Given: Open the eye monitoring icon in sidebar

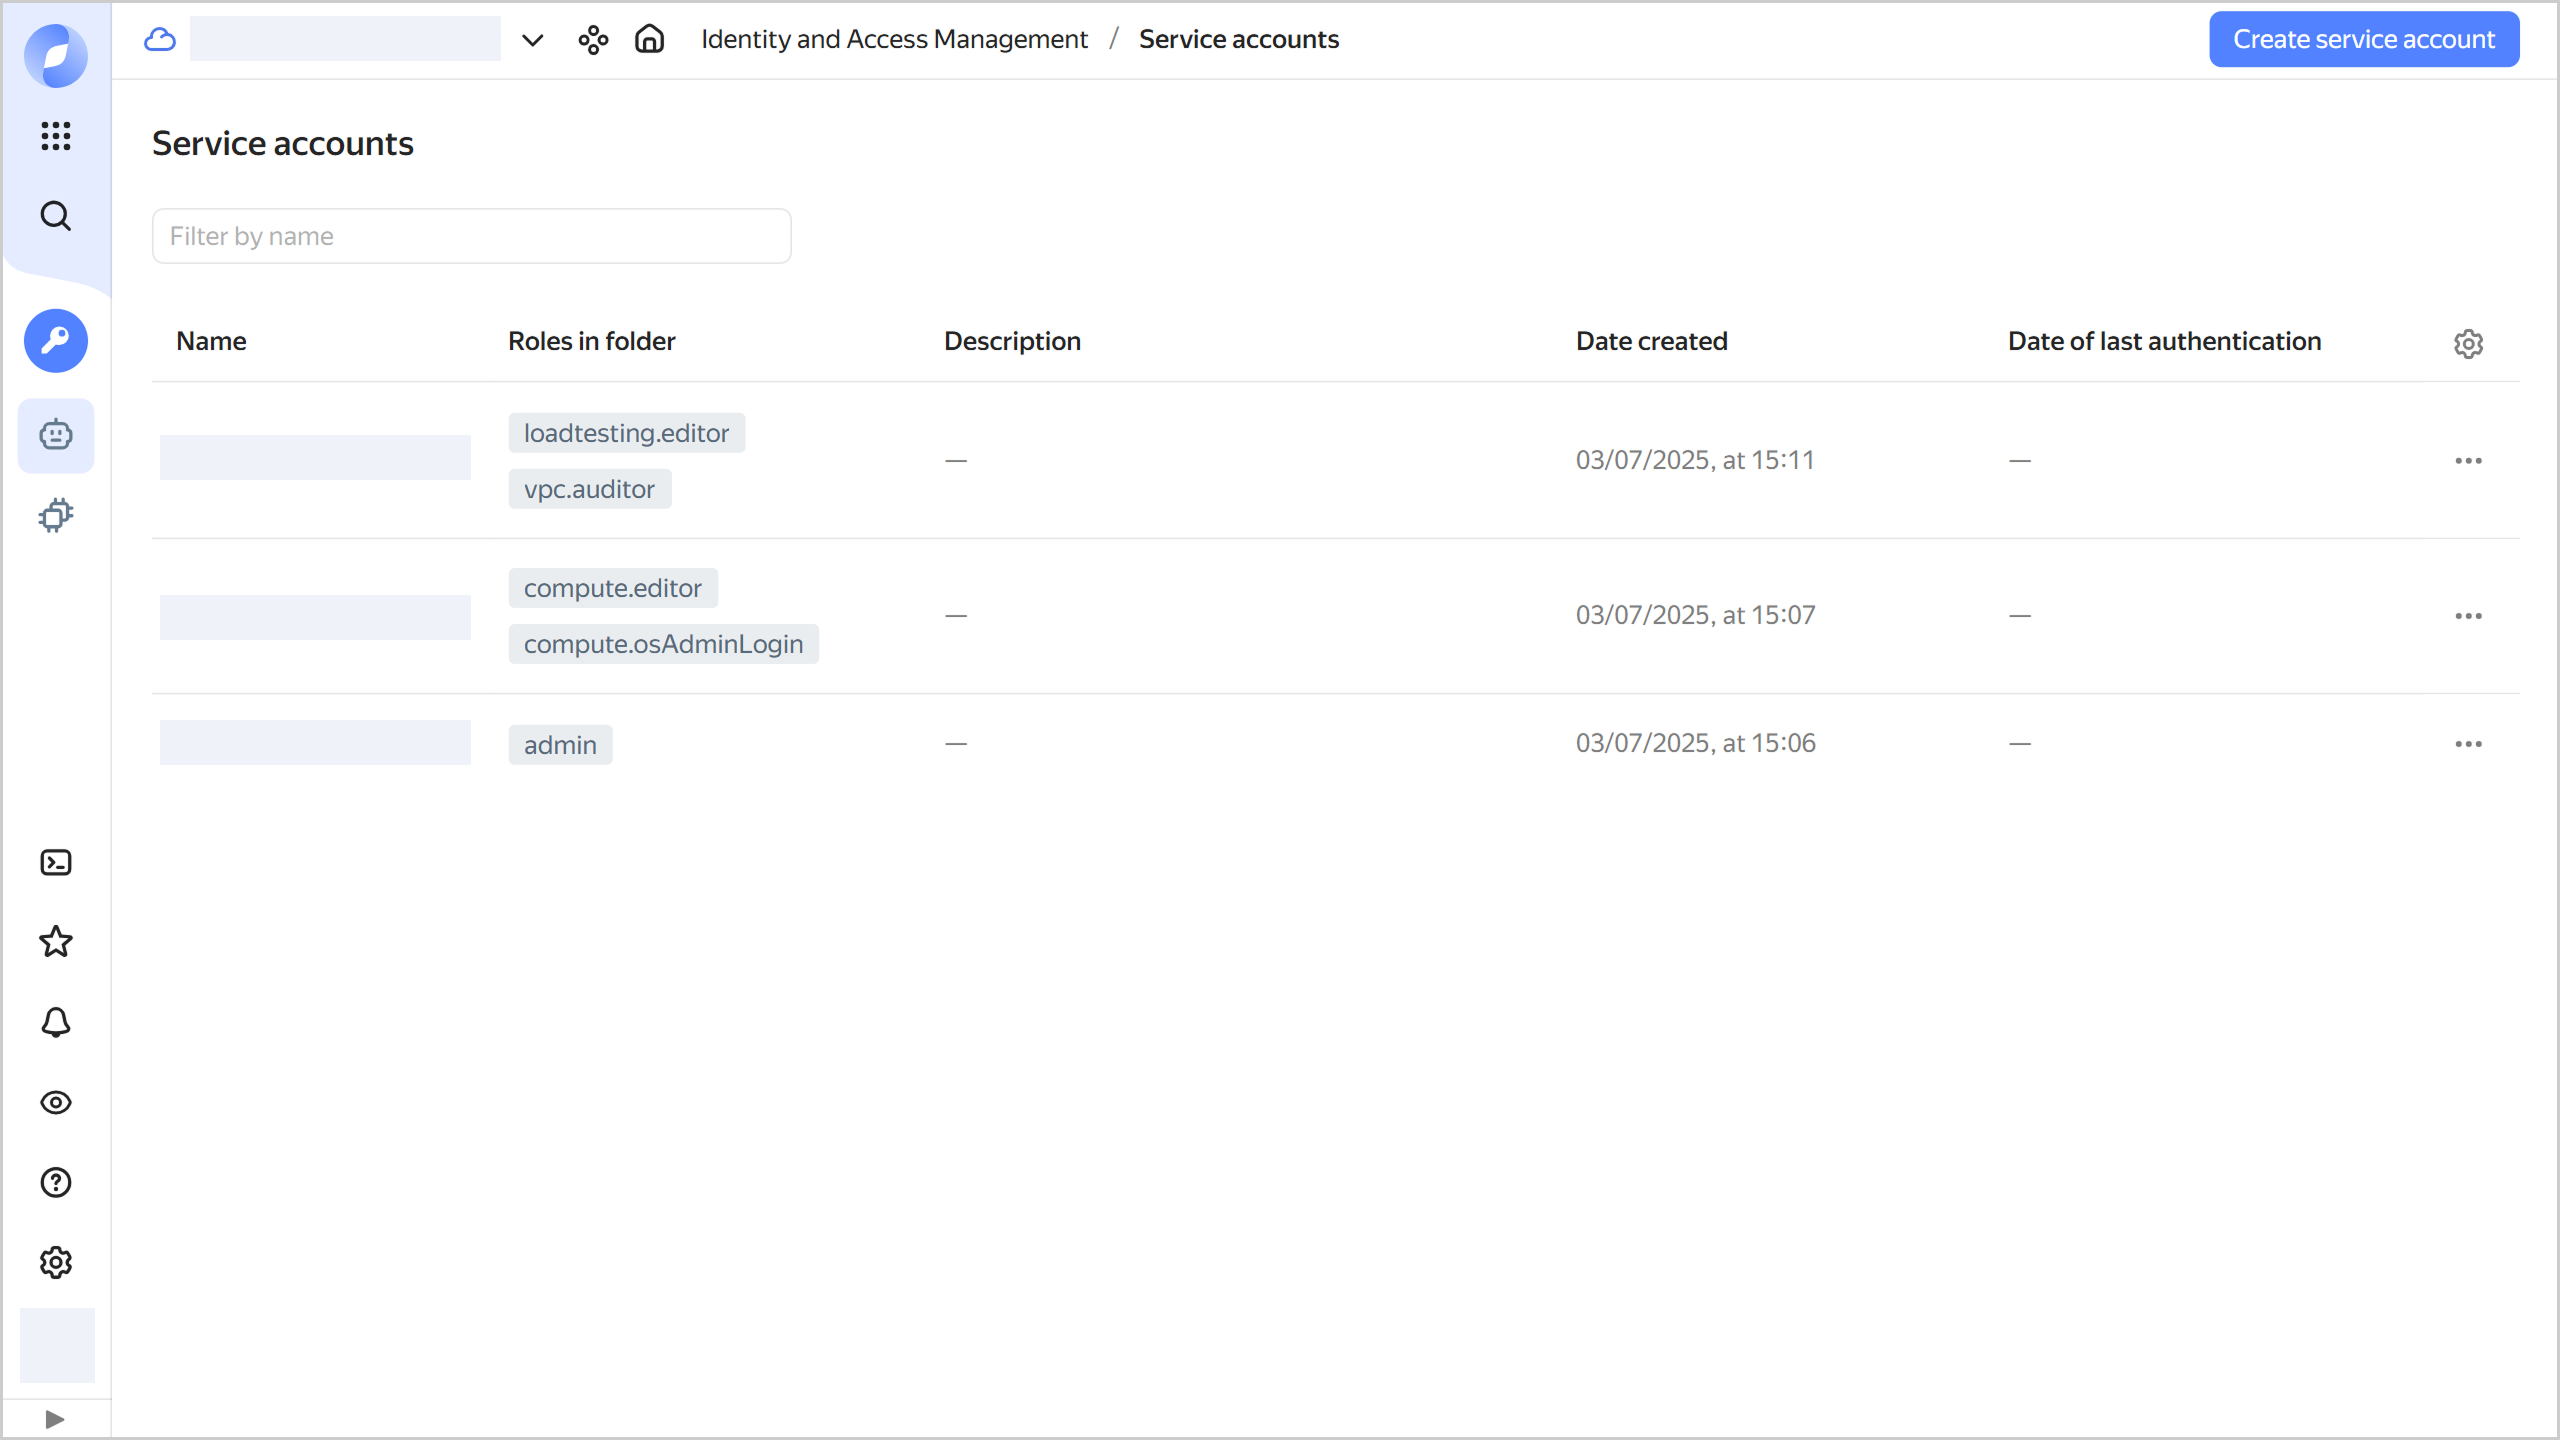Looking at the screenshot, I should [55, 1102].
